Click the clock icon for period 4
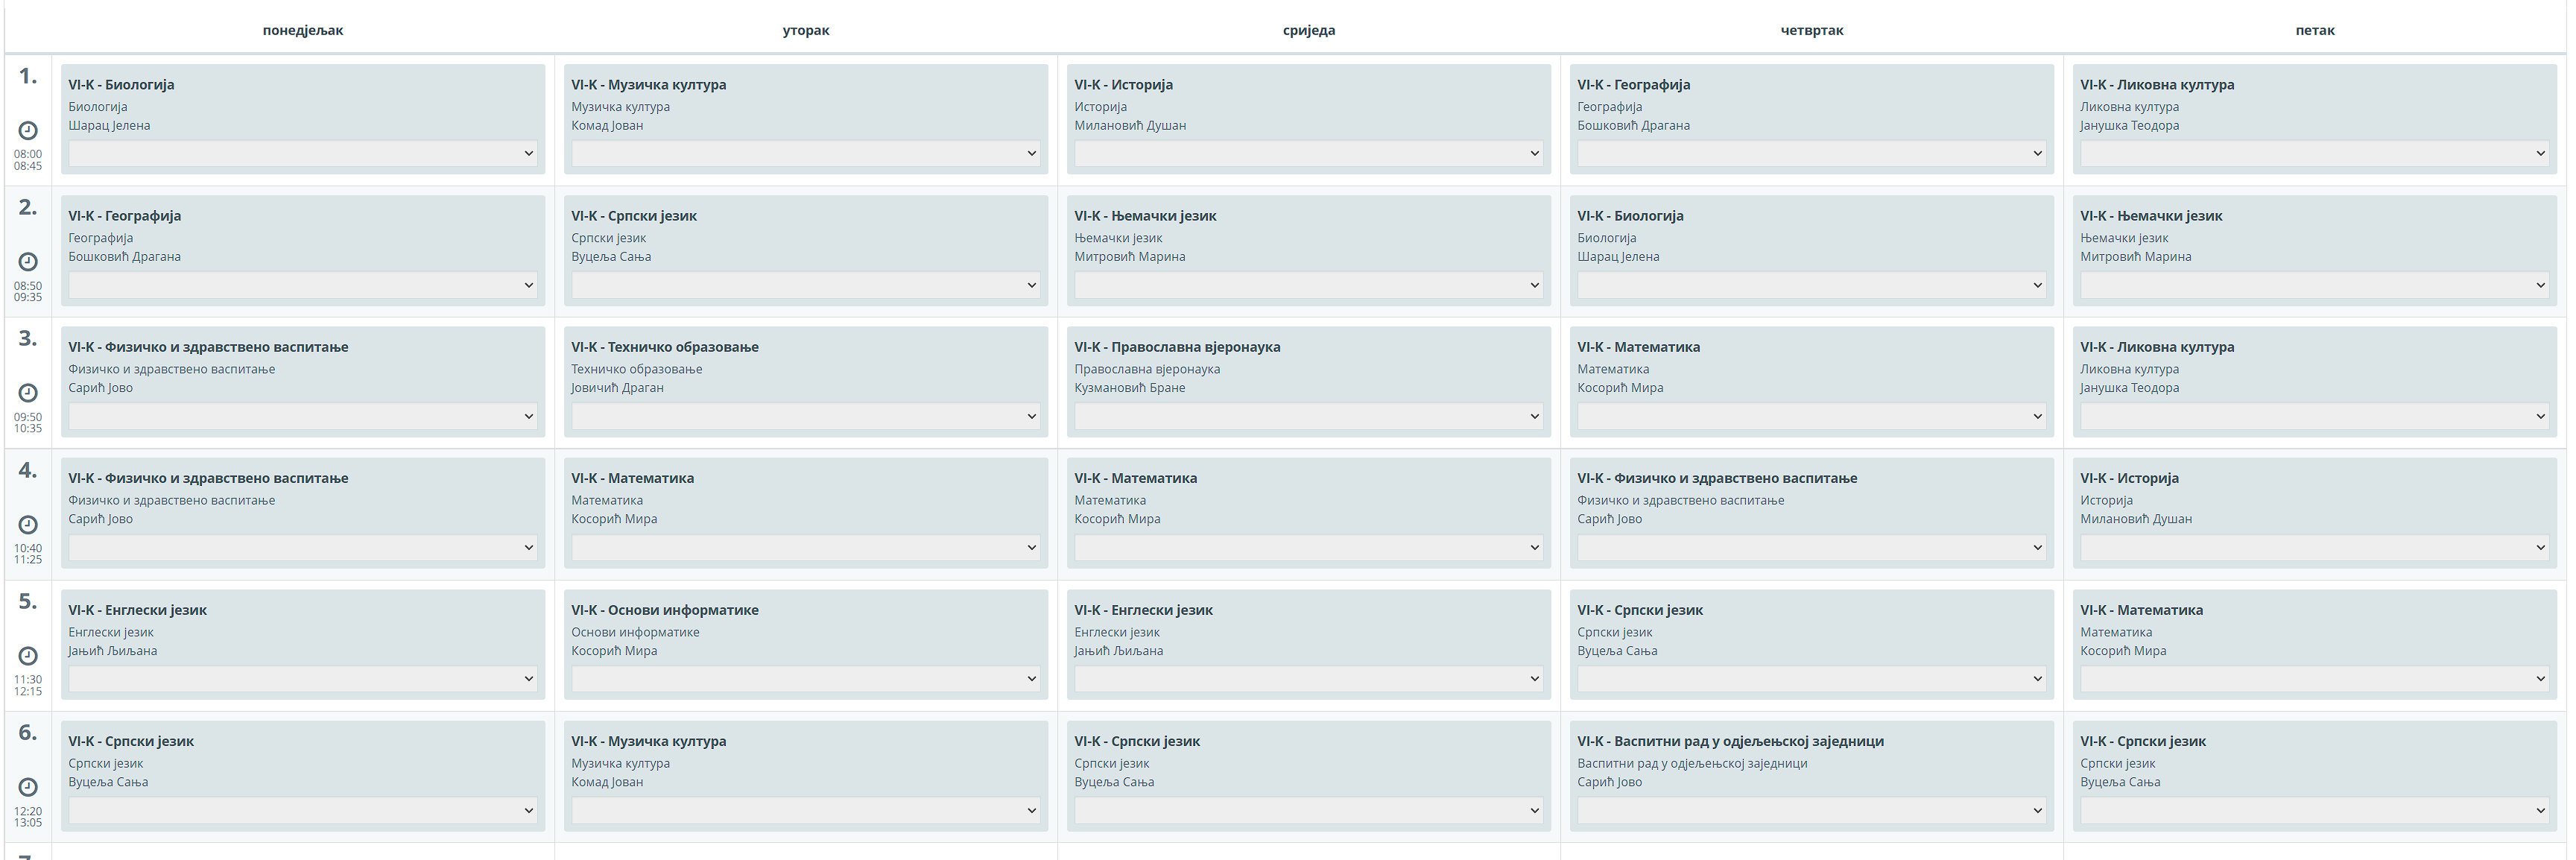Image resolution: width=2576 pixels, height=860 pixels. pos(28,524)
